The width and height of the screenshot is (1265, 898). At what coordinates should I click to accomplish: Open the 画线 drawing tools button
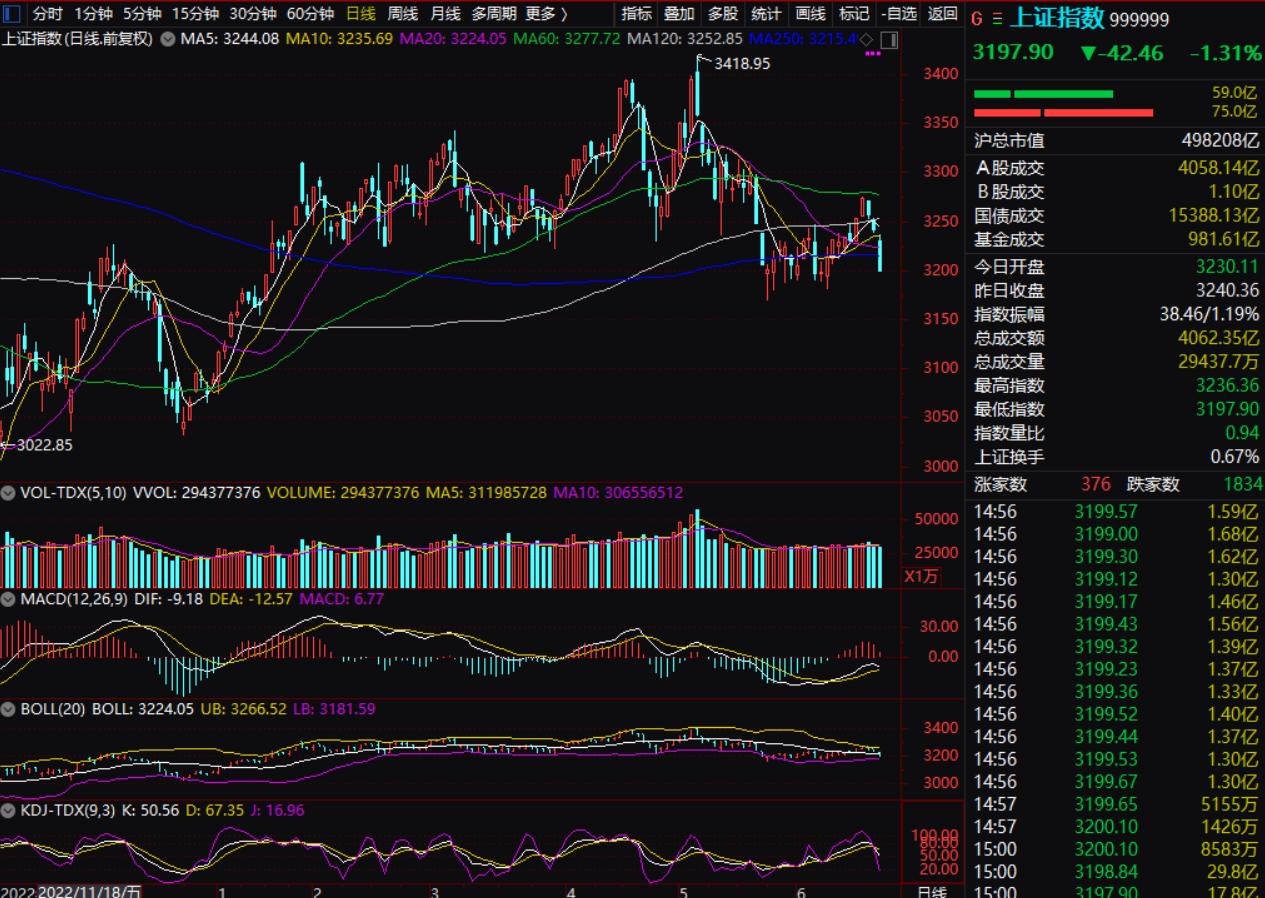point(810,14)
